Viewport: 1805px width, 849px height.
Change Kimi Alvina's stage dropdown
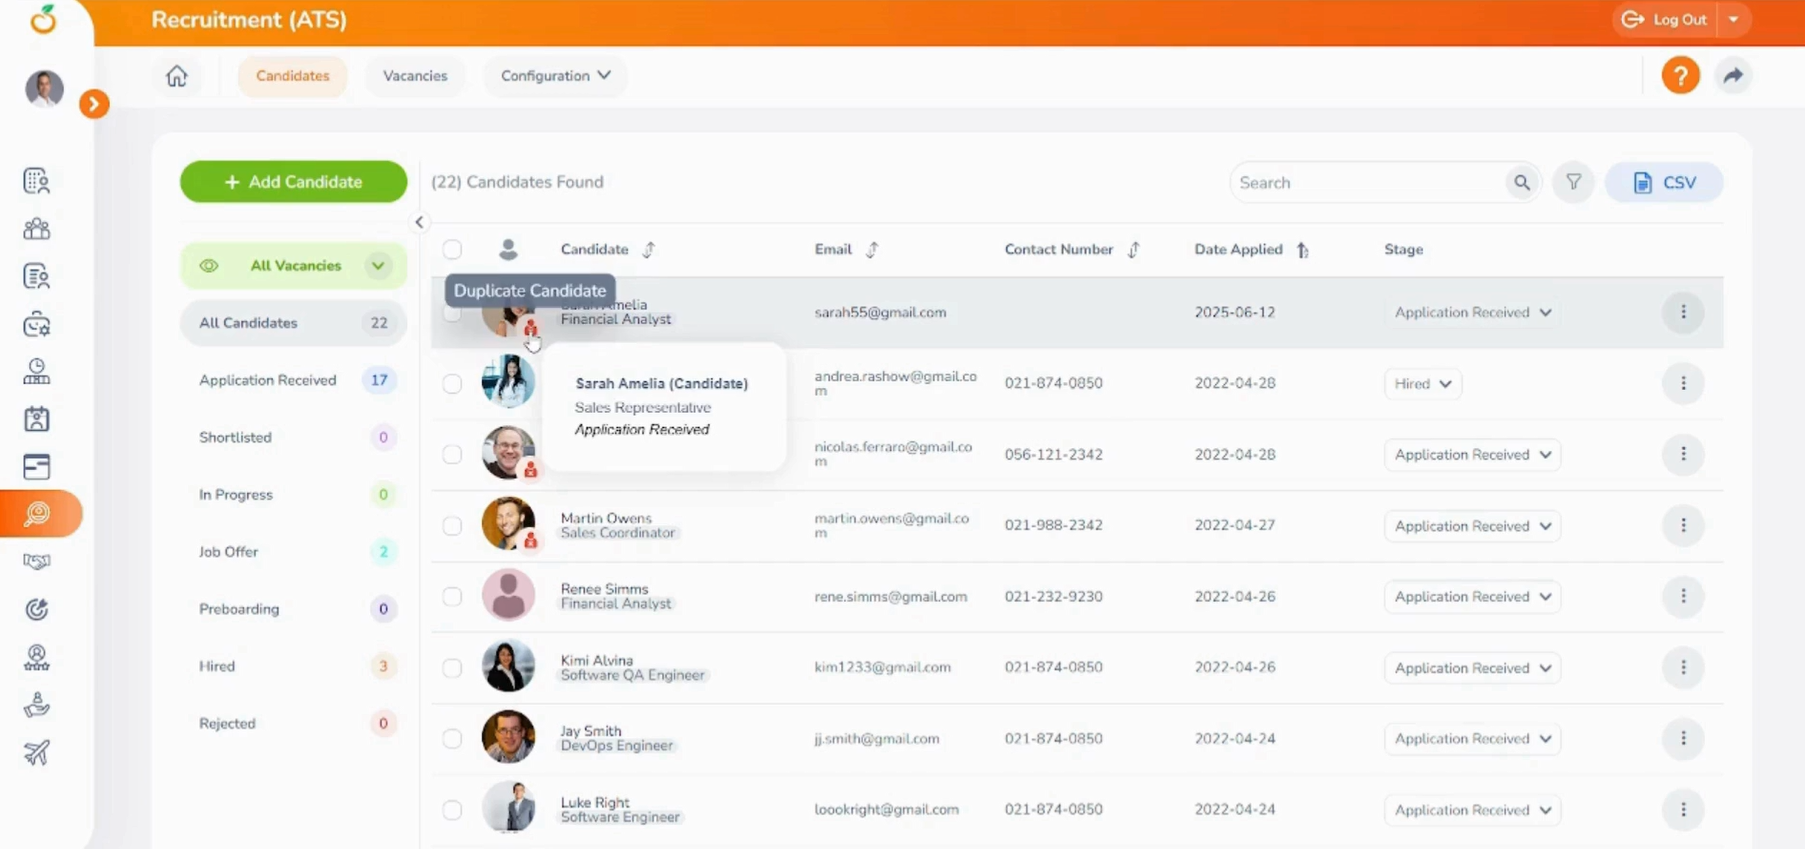click(x=1471, y=668)
